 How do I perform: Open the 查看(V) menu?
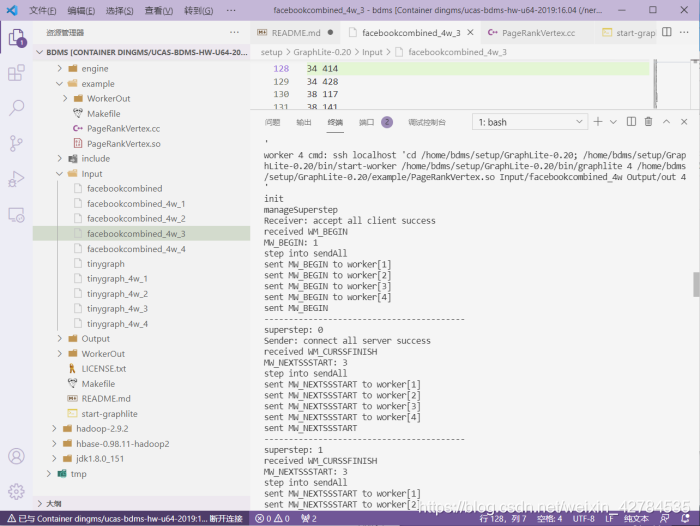(x=158, y=10)
